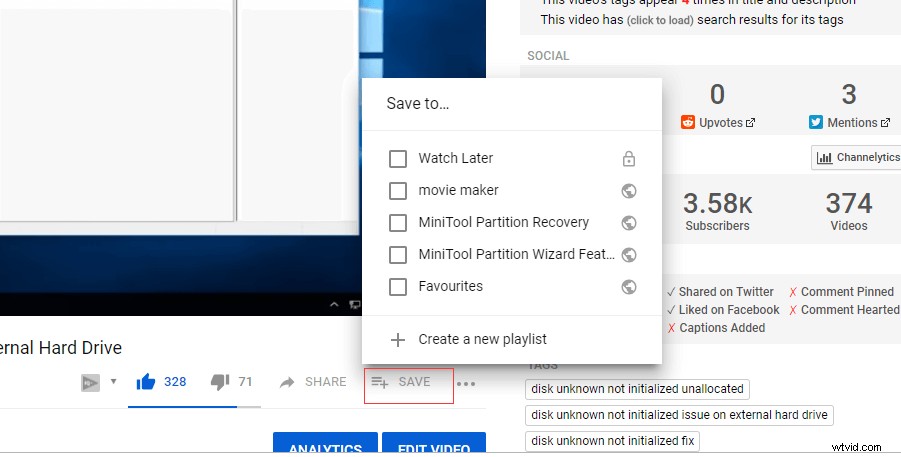Click the lock icon beside Watch Later
The image size is (901, 457).
pos(629,159)
